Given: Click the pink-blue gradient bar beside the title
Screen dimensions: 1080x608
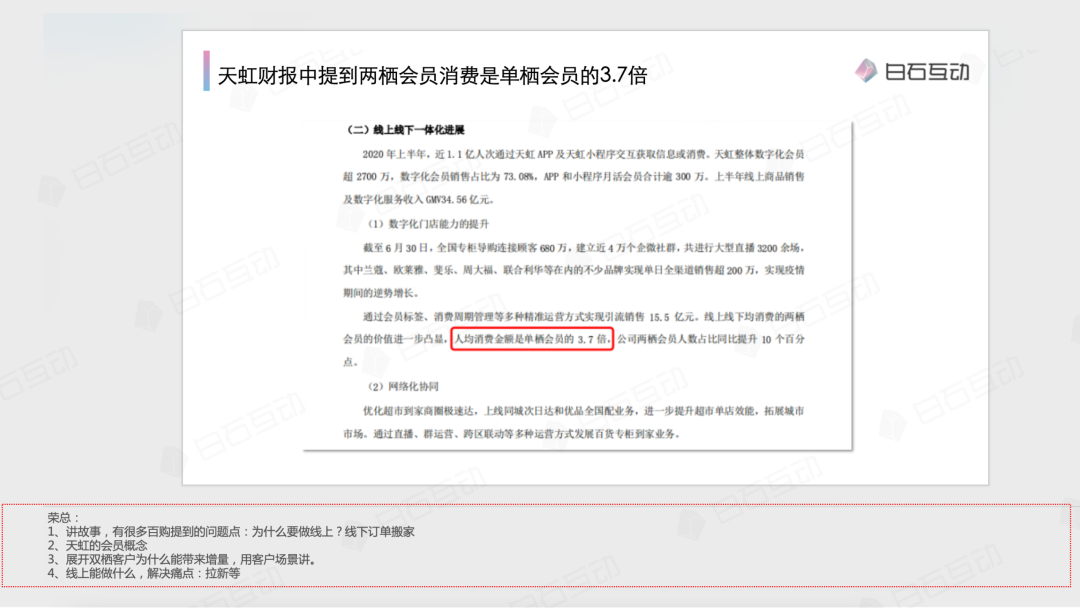Looking at the screenshot, I should pos(206,71).
